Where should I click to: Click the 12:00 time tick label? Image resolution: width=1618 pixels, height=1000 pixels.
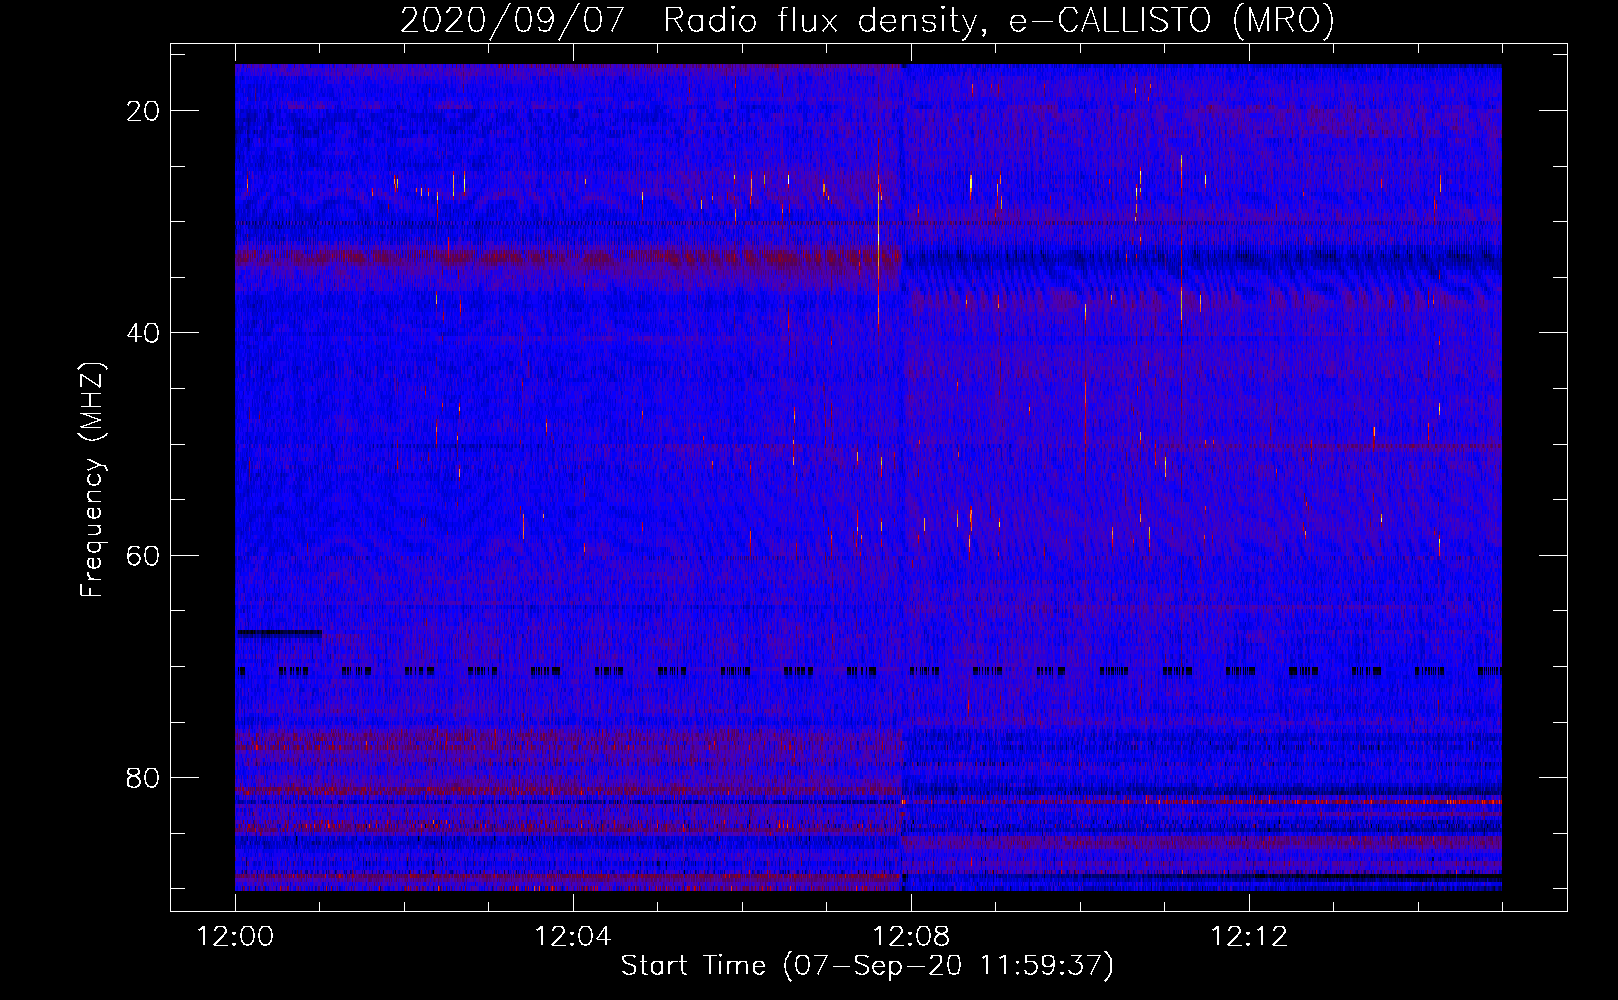point(235,937)
